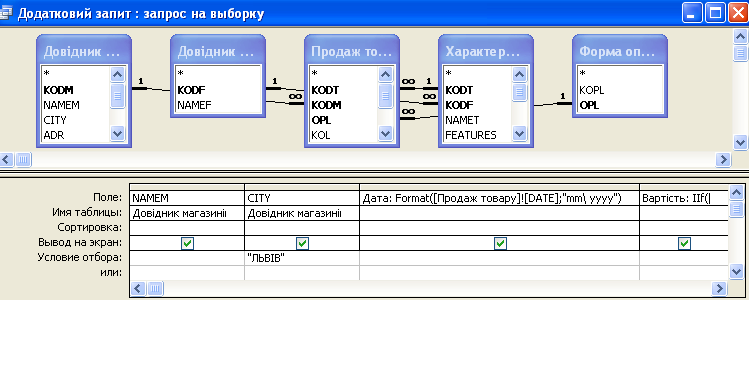Image resolution: width=749 pixels, height=384 pixels.
Task: Close the Додатковий запит window
Action: [738, 13]
